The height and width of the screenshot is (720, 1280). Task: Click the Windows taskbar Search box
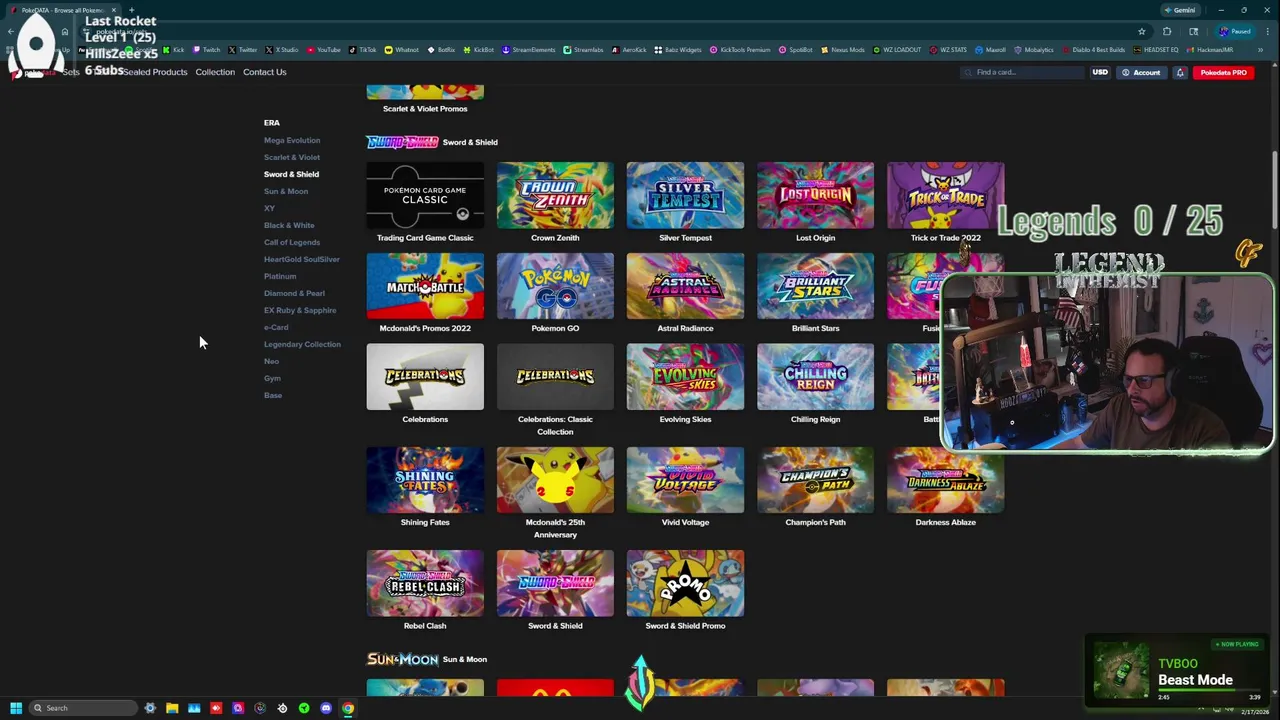click(82, 708)
